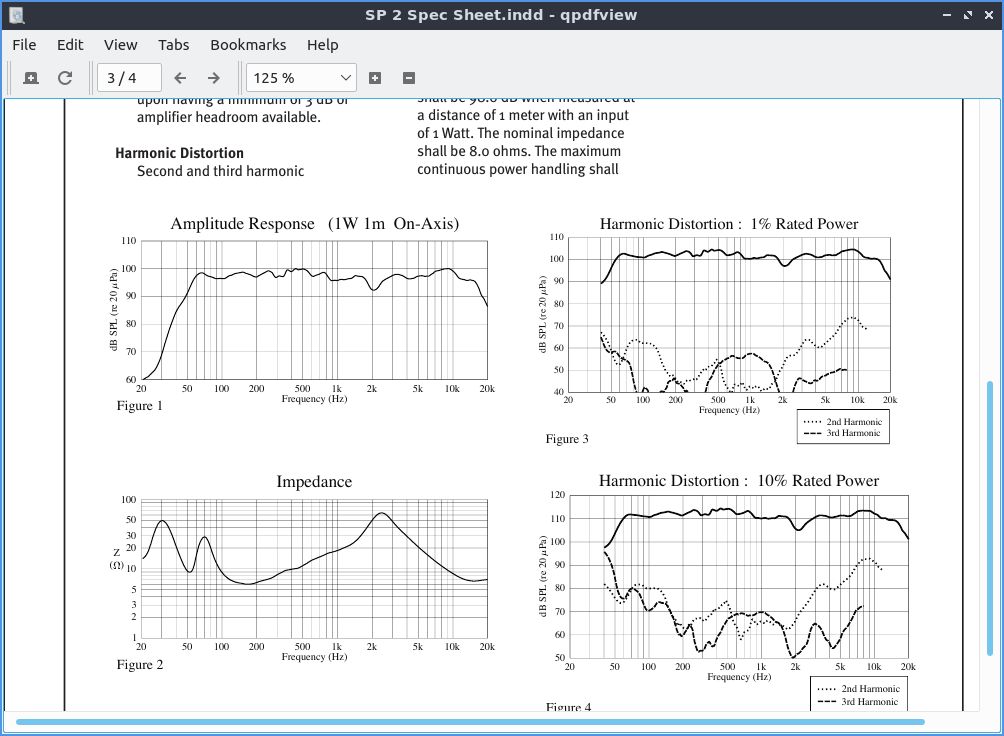This screenshot has width=1004, height=736.
Task: Click the 'Harmonic Distortion' bold heading text
Action: coord(179,153)
